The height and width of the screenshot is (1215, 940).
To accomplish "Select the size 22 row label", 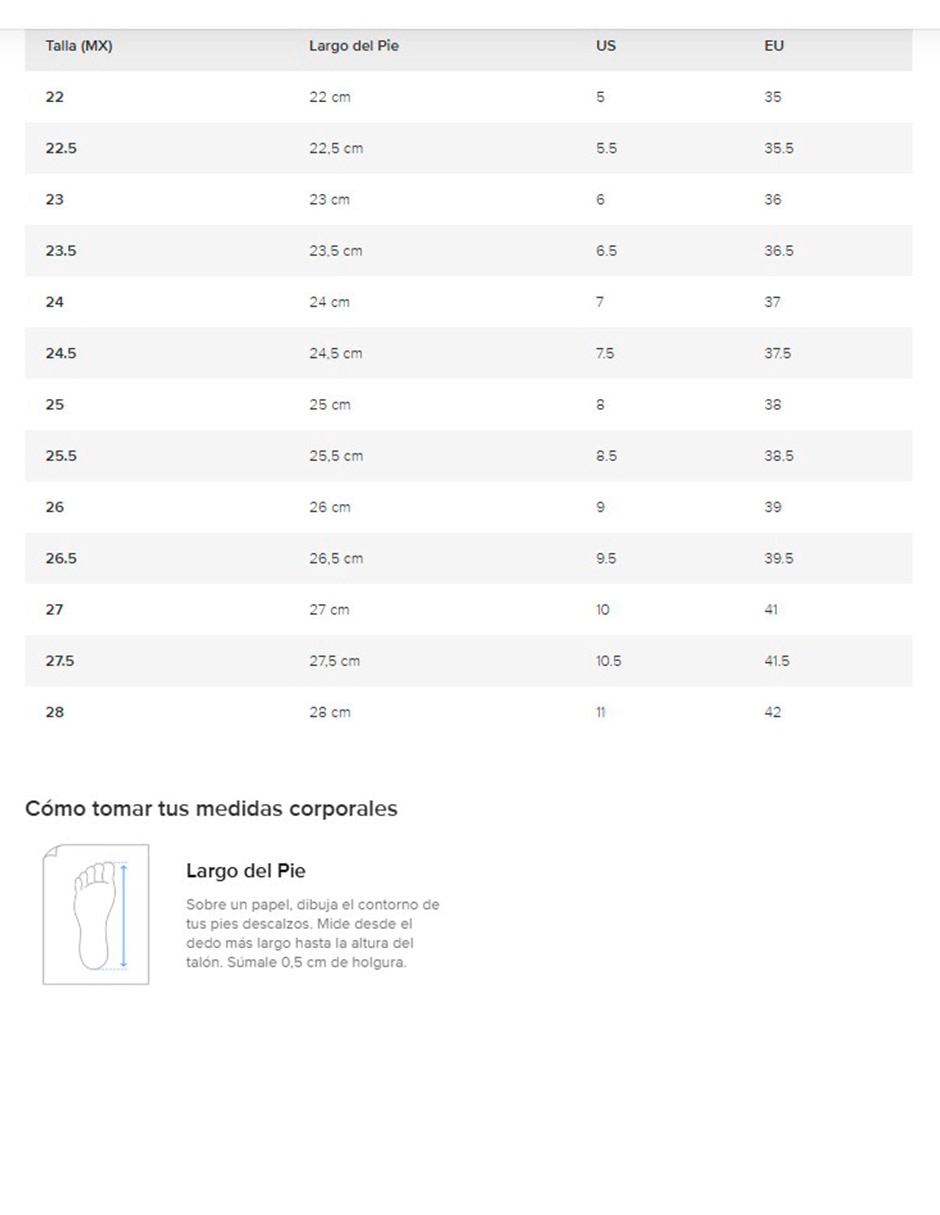I will [55, 97].
